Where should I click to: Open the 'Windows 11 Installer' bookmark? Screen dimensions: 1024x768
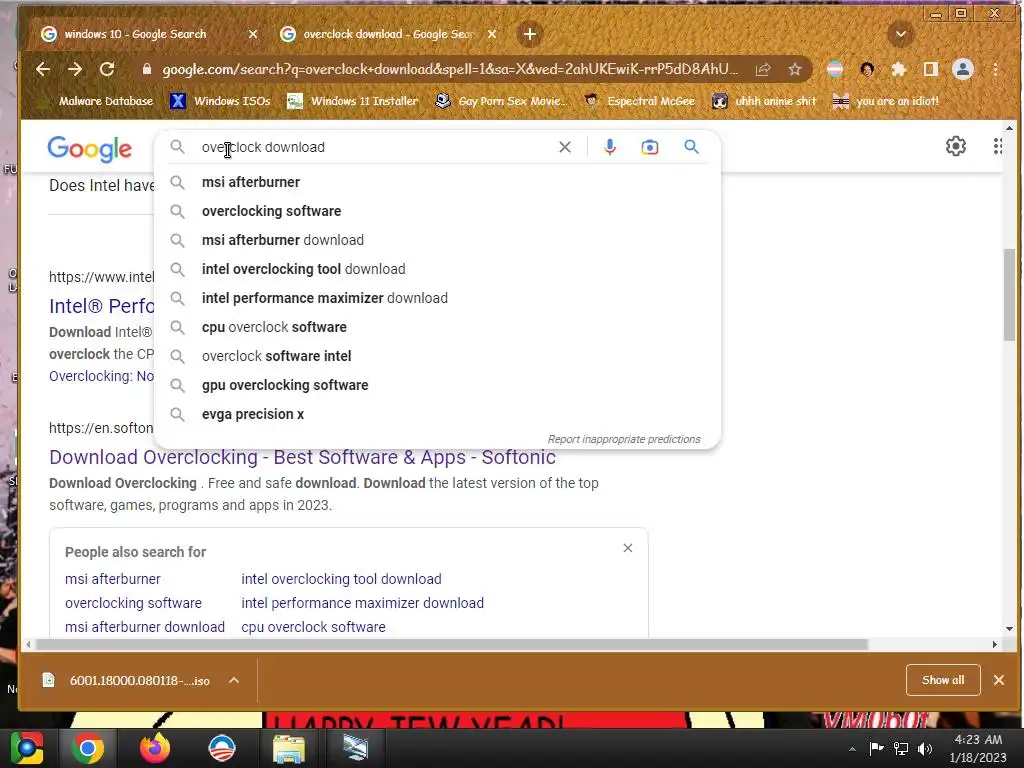(353, 101)
